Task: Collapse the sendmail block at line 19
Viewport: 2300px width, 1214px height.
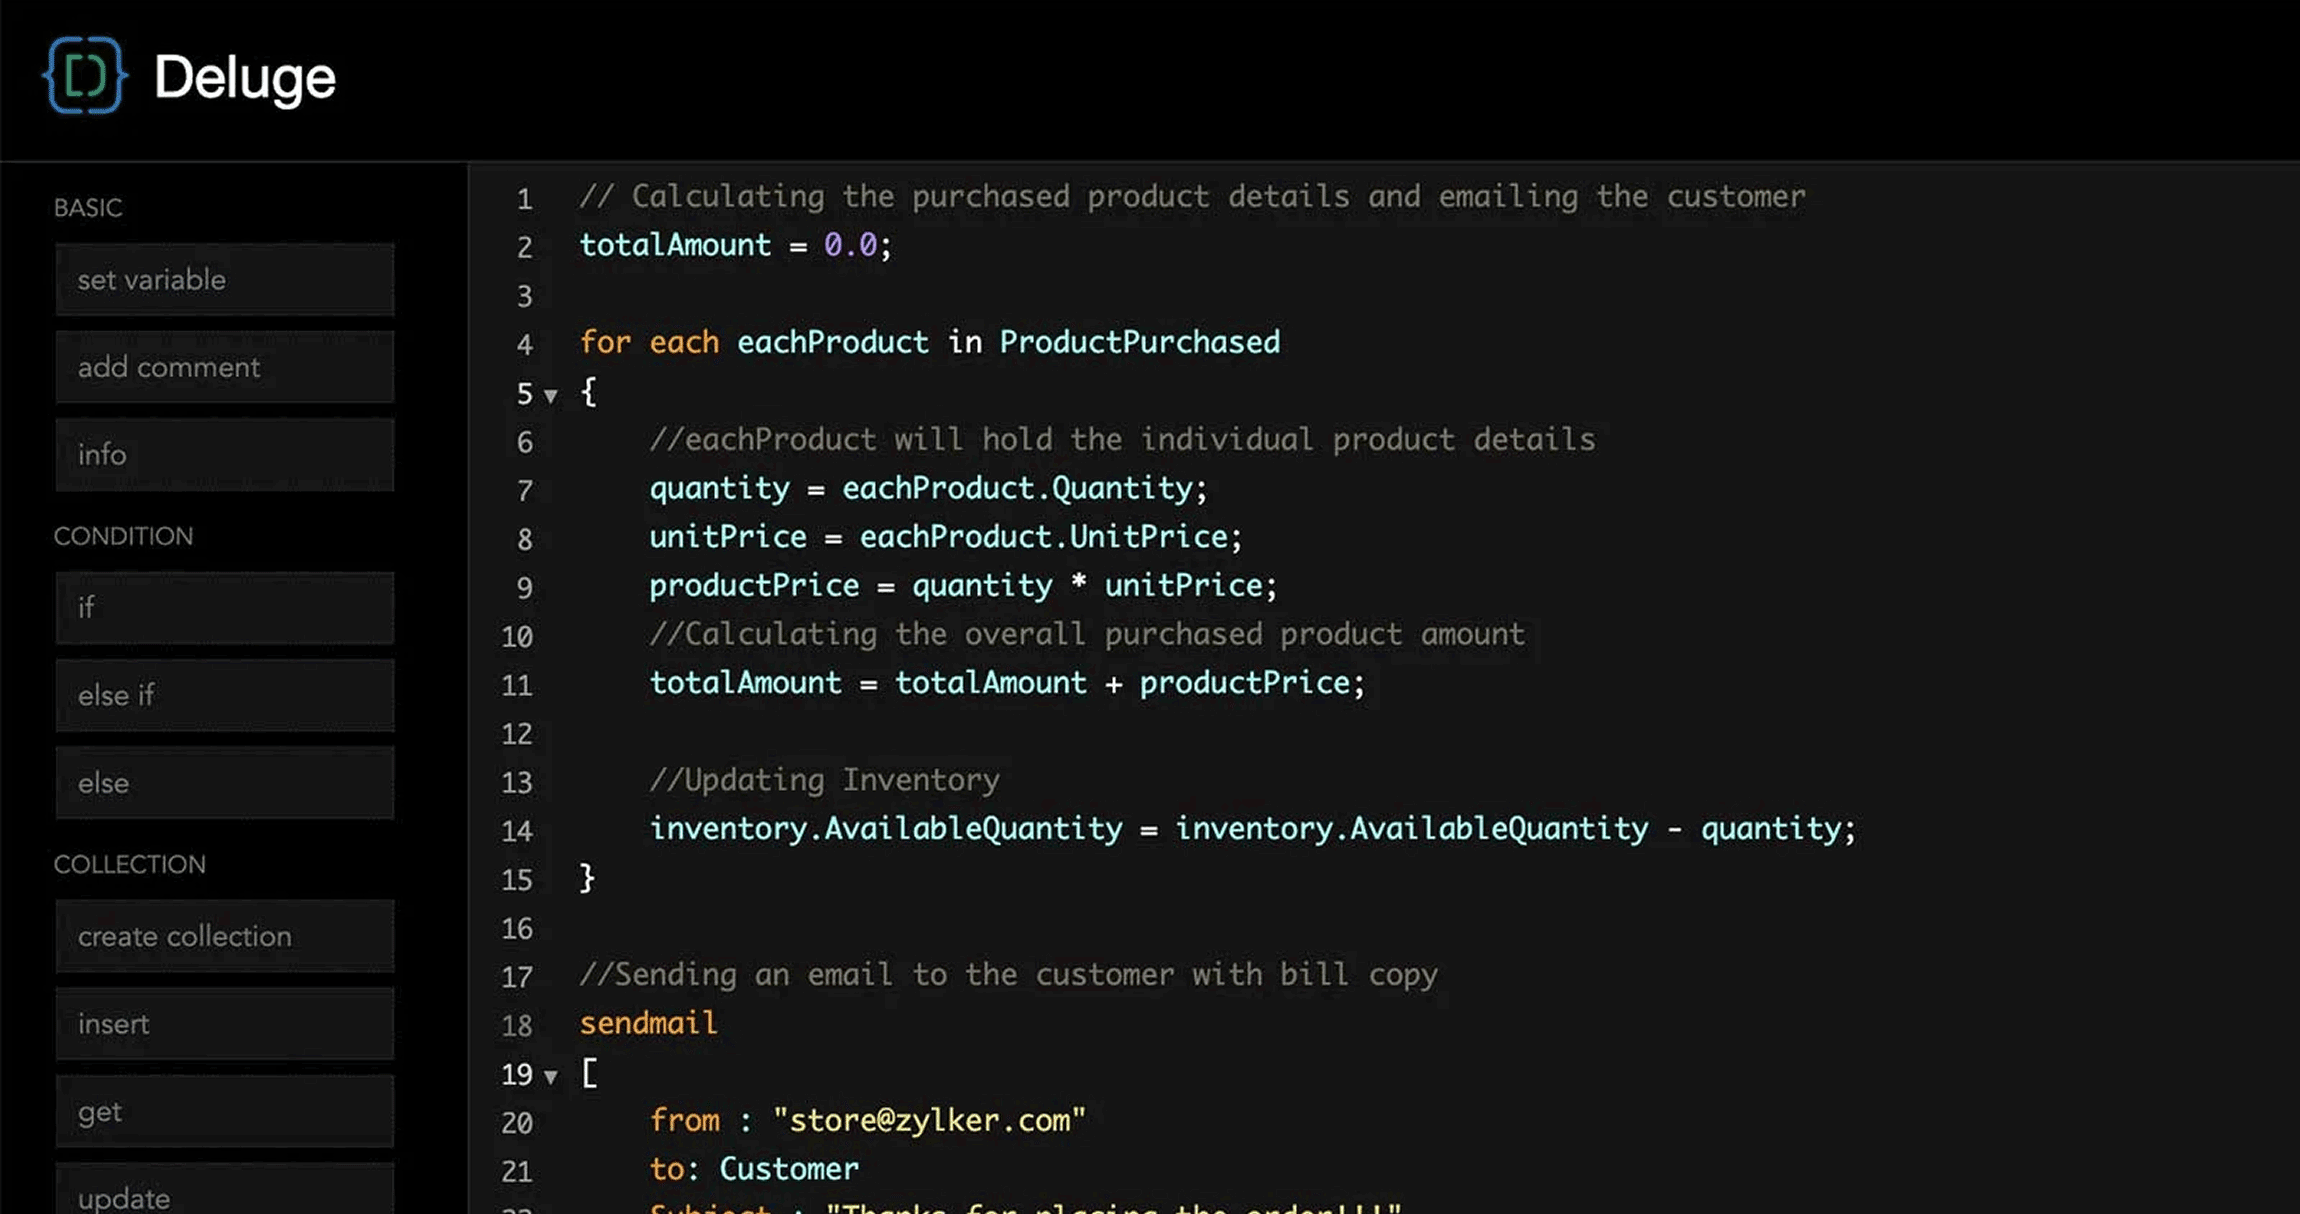Action: [550, 1077]
